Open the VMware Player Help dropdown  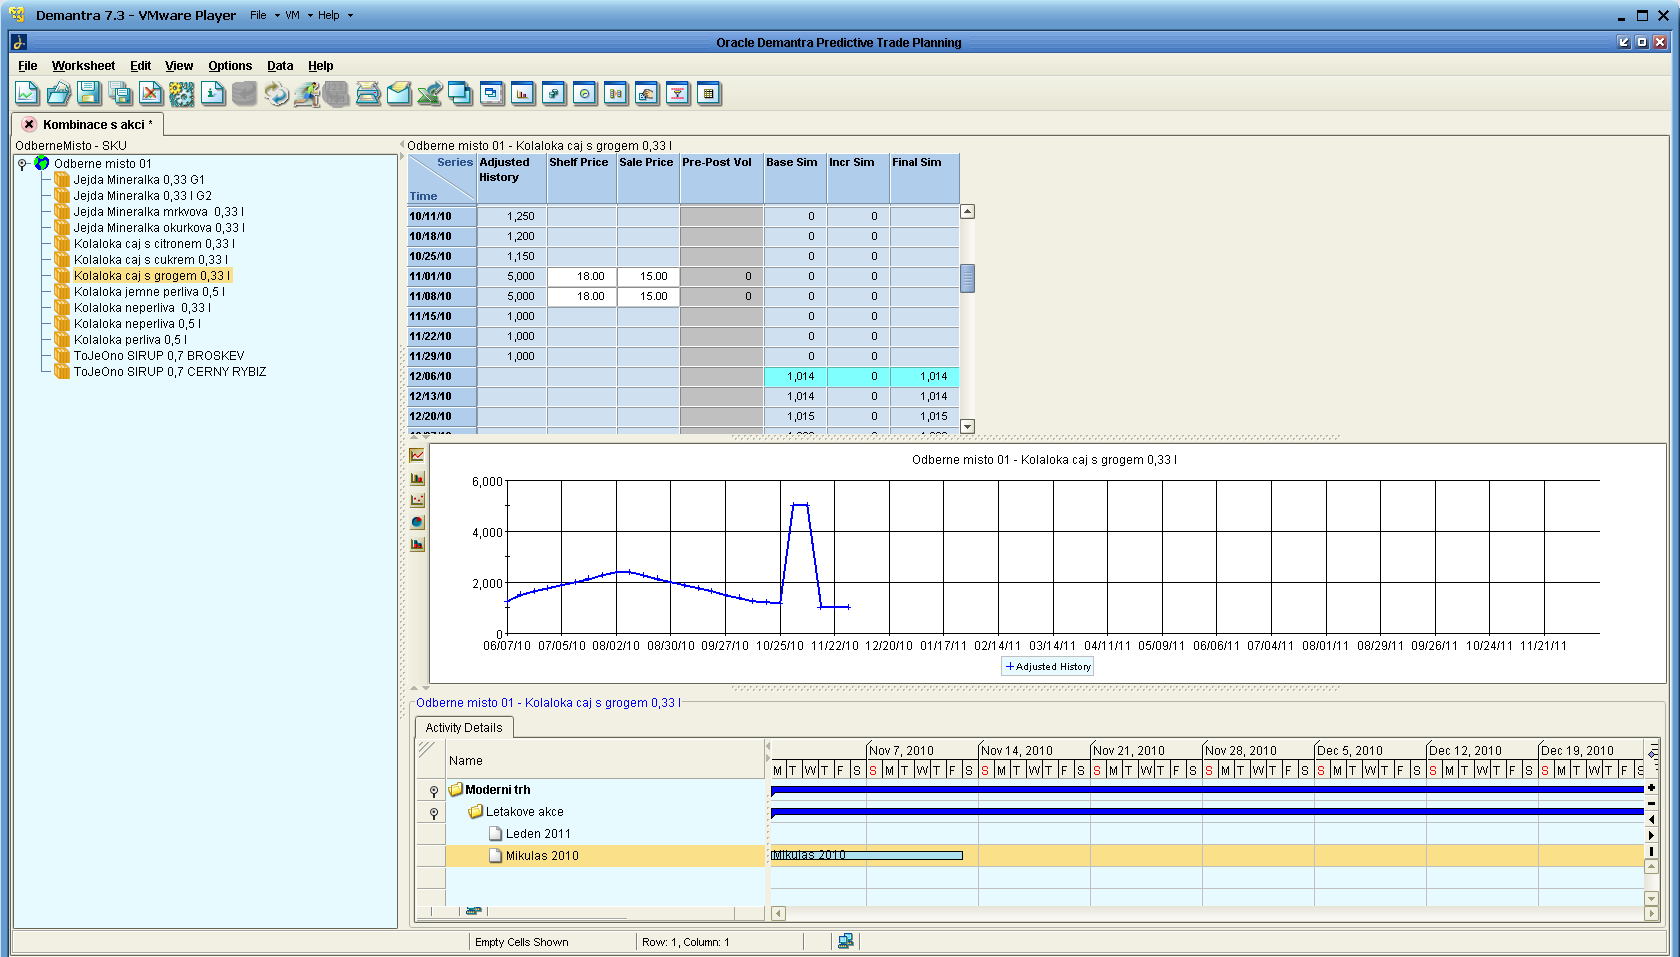[x=335, y=15]
